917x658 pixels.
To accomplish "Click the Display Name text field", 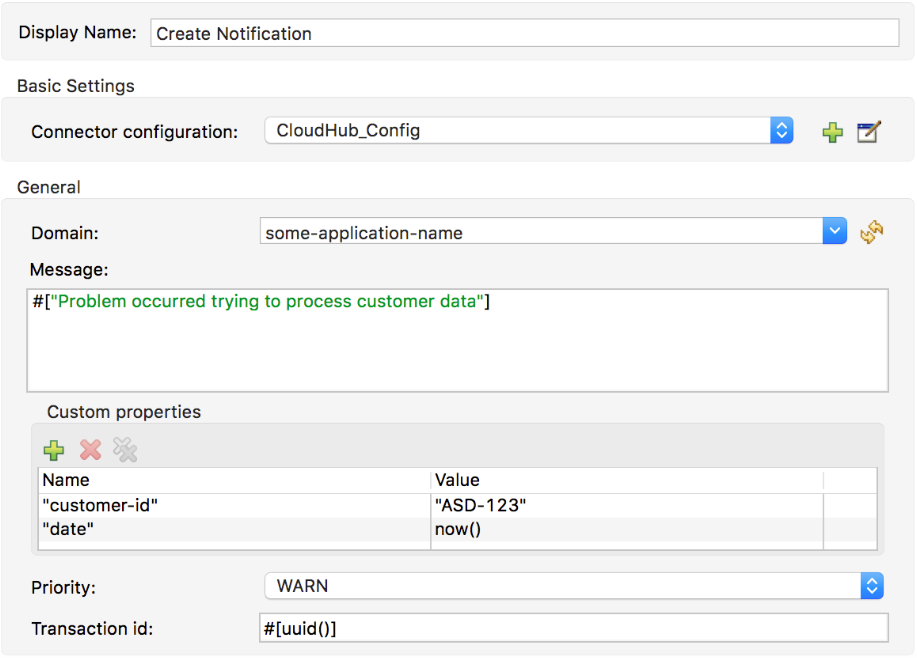I will (525, 33).
